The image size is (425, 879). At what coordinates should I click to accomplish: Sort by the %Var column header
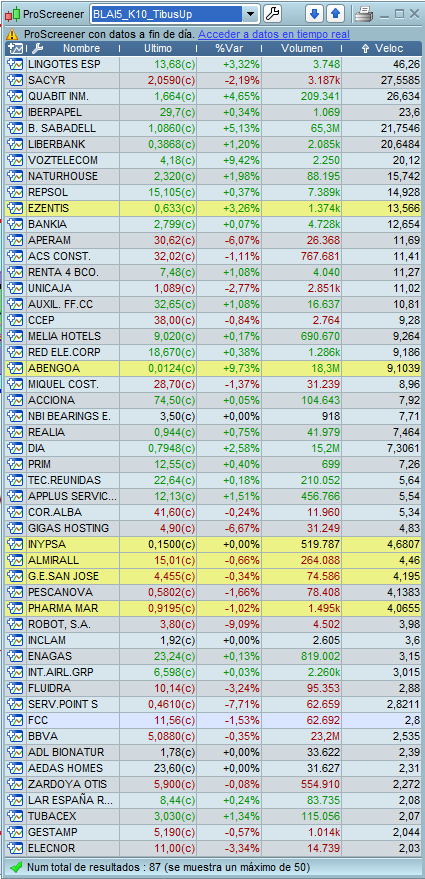pyautogui.click(x=228, y=49)
